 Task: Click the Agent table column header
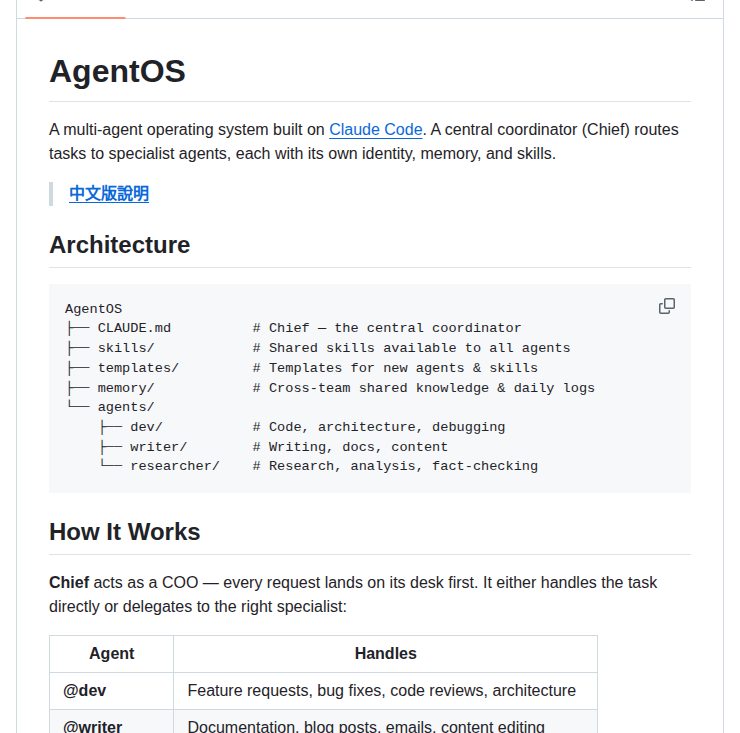point(111,654)
